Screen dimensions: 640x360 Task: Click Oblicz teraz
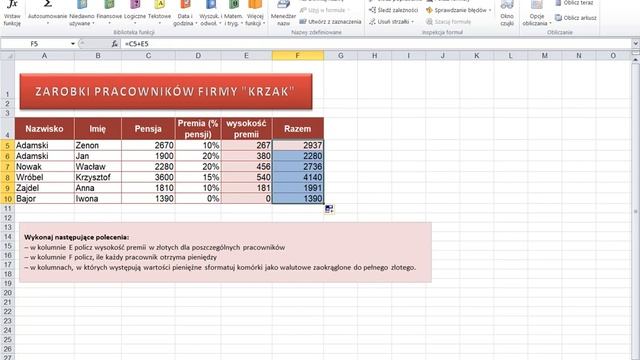(575, 3)
